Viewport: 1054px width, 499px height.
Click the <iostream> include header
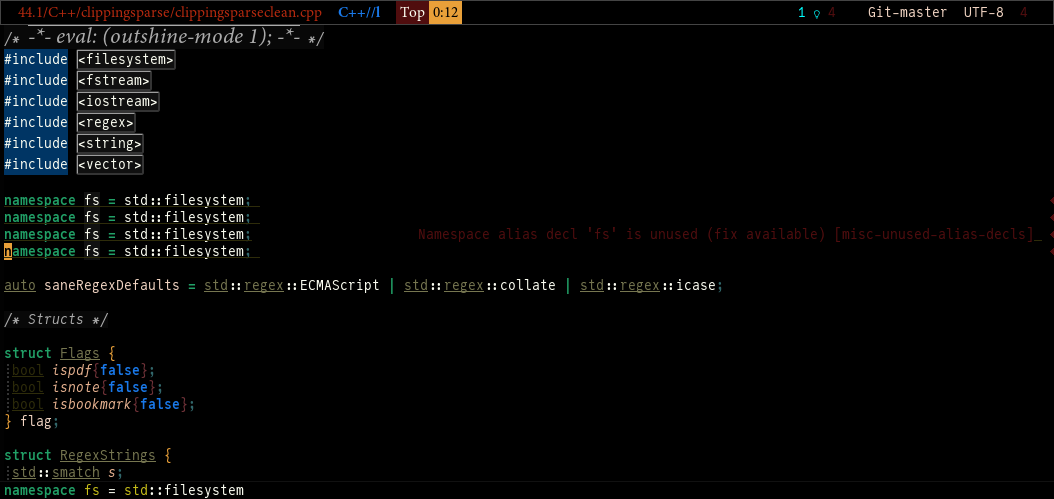(118, 102)
